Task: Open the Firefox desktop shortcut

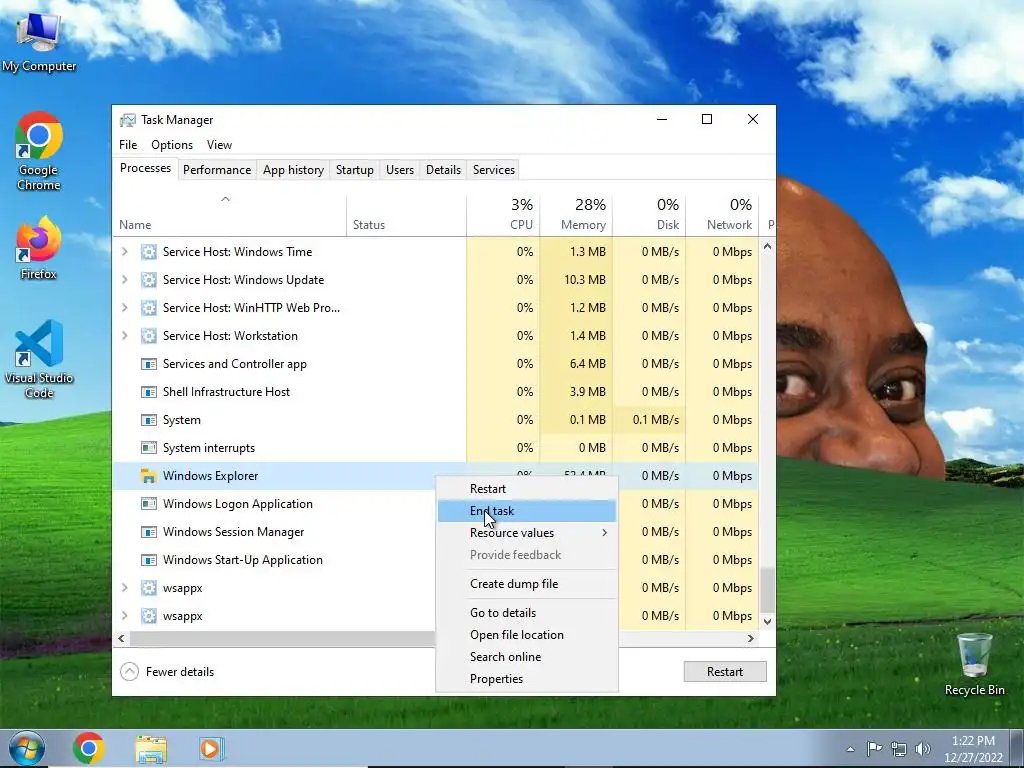Action: click(x=39, y=248)
